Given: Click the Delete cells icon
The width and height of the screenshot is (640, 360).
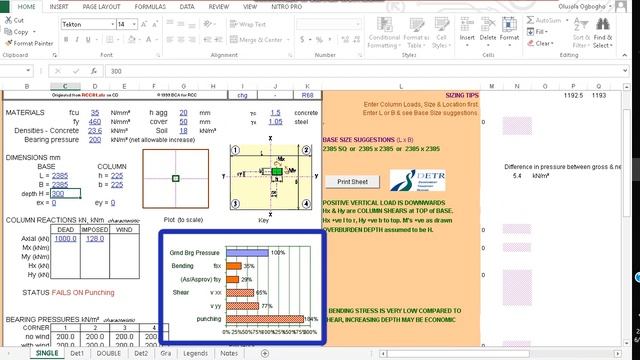Looking at the screenshot, I should point(488,24).
